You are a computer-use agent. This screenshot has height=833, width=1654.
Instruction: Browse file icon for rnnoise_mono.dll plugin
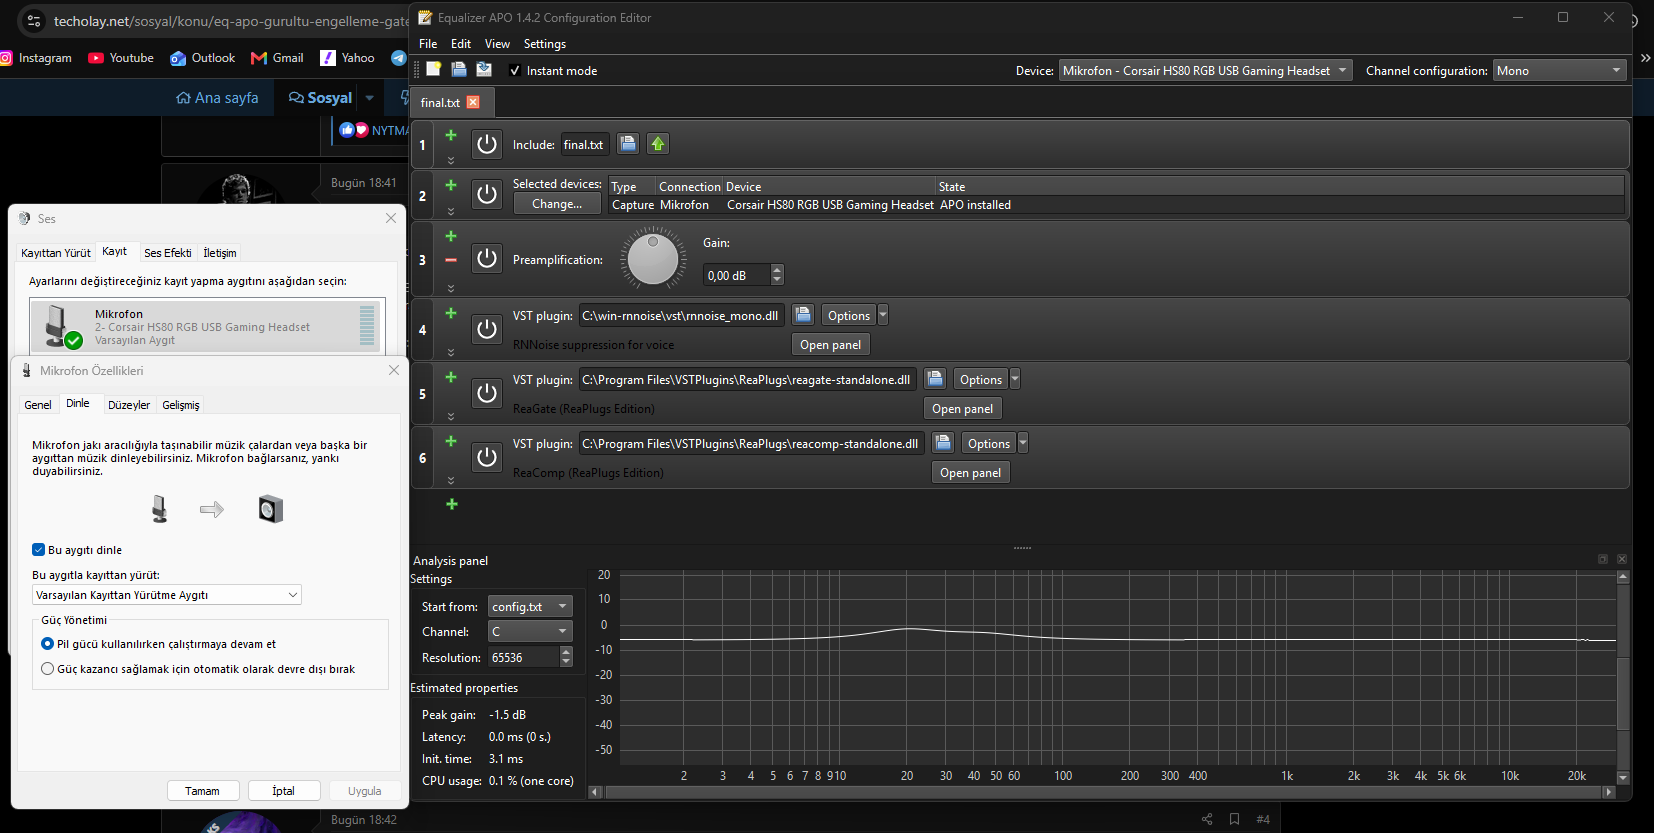tap(803, 315)
